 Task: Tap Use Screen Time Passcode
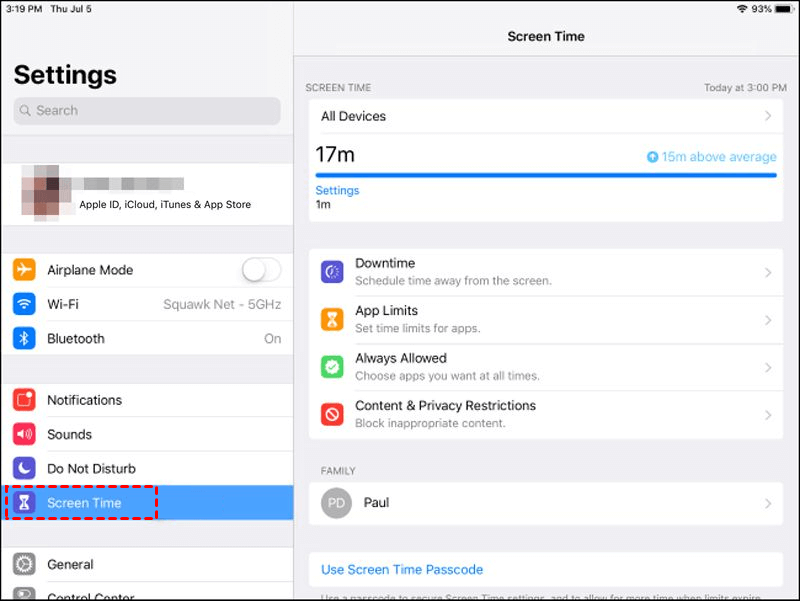click(402, 569)
